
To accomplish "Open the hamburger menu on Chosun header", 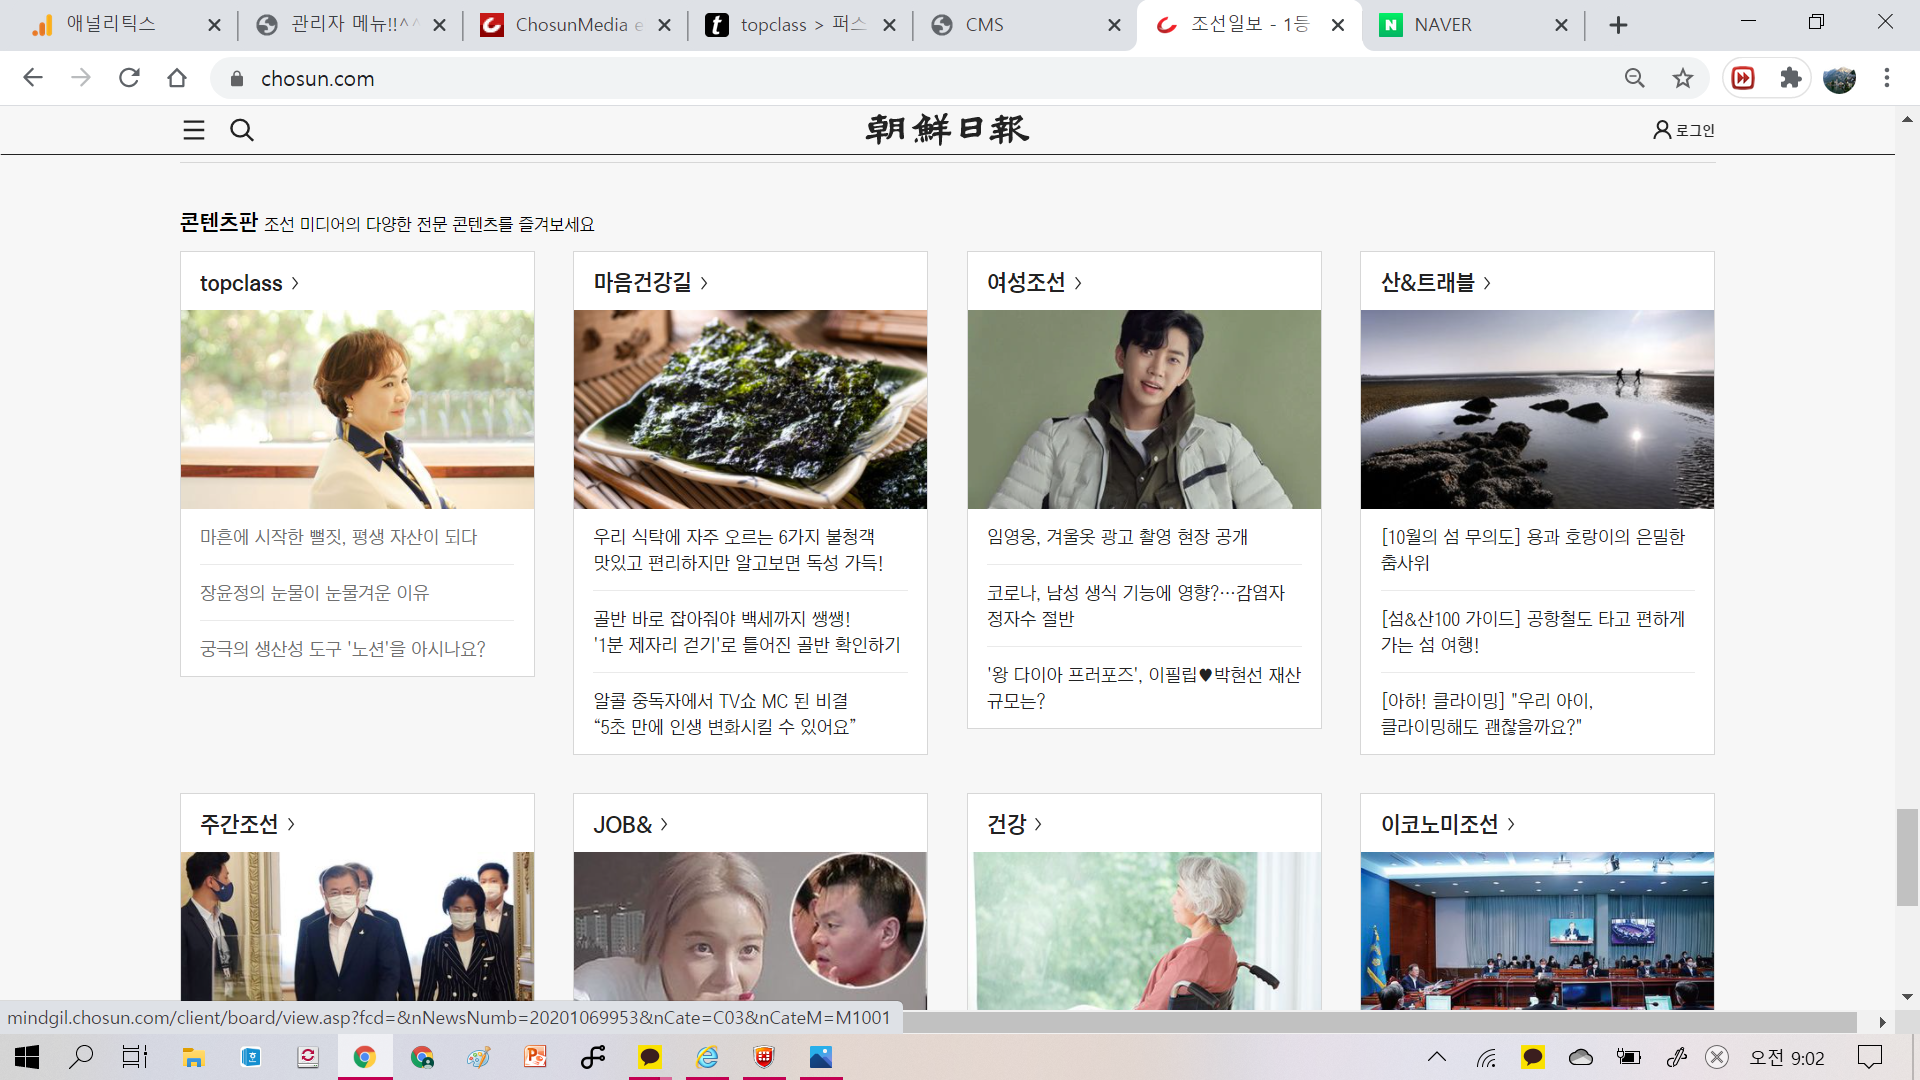I will click(x=194, y=130).
